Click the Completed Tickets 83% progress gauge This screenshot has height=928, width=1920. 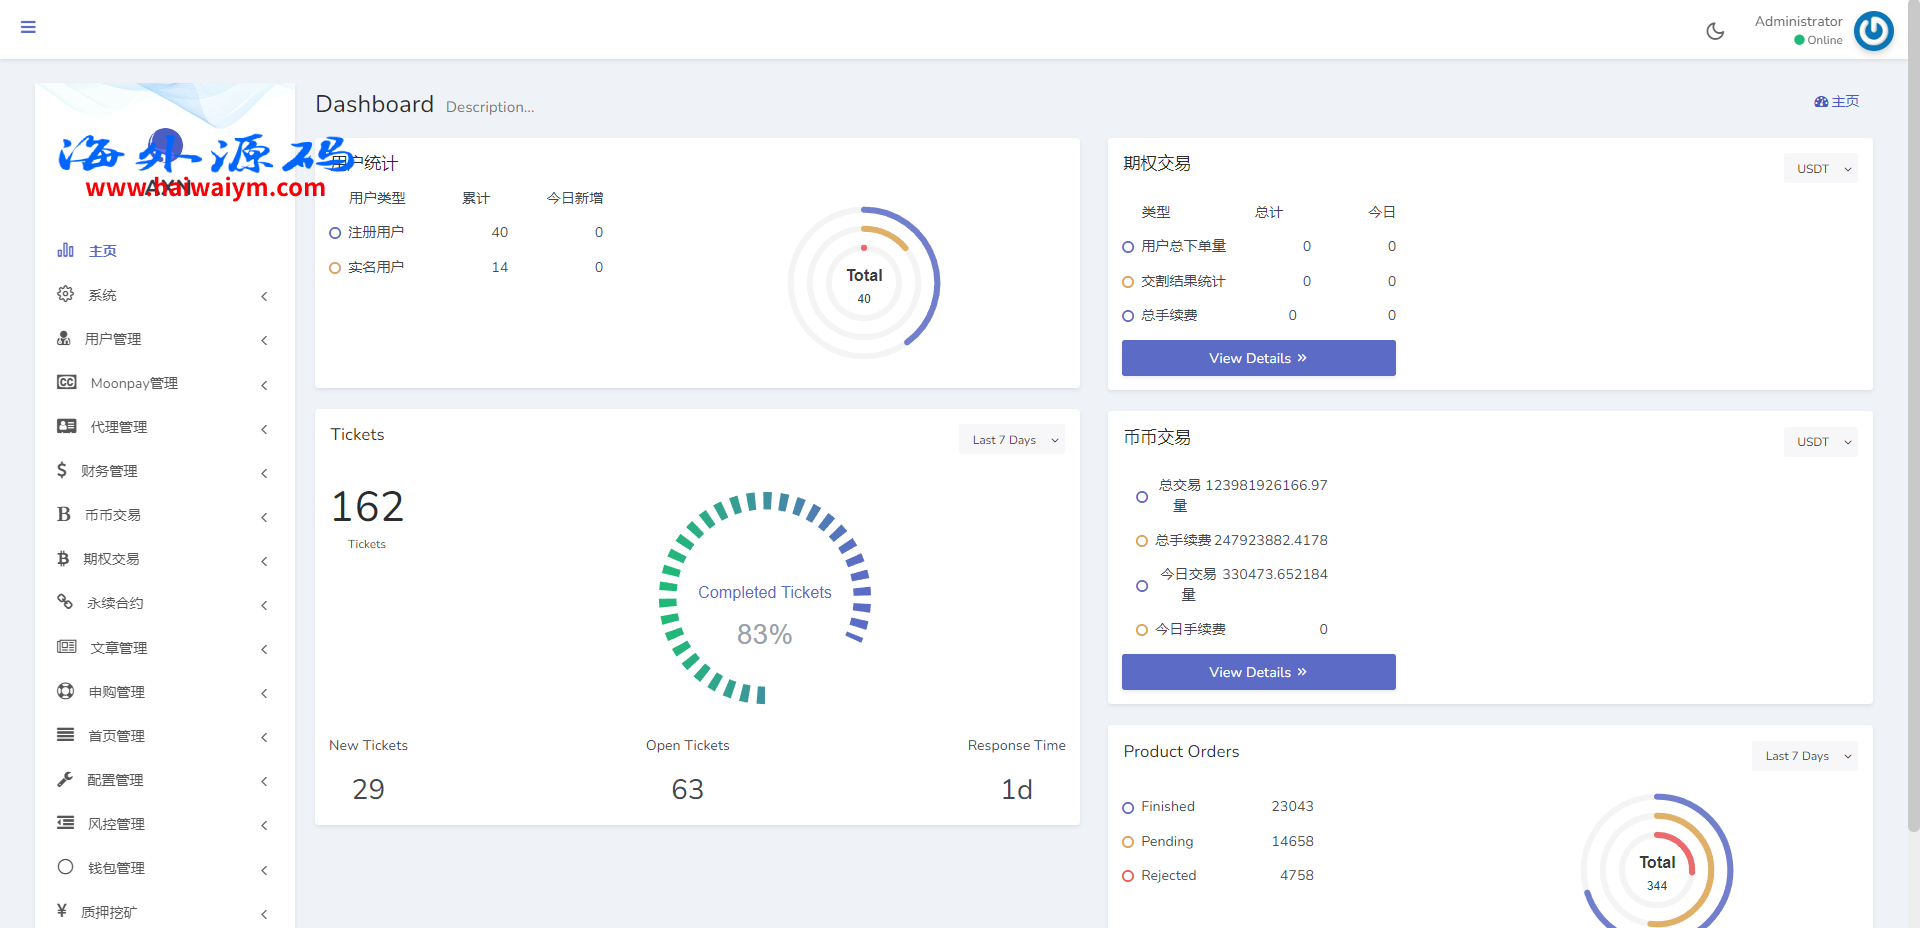(x=765, y=597)
